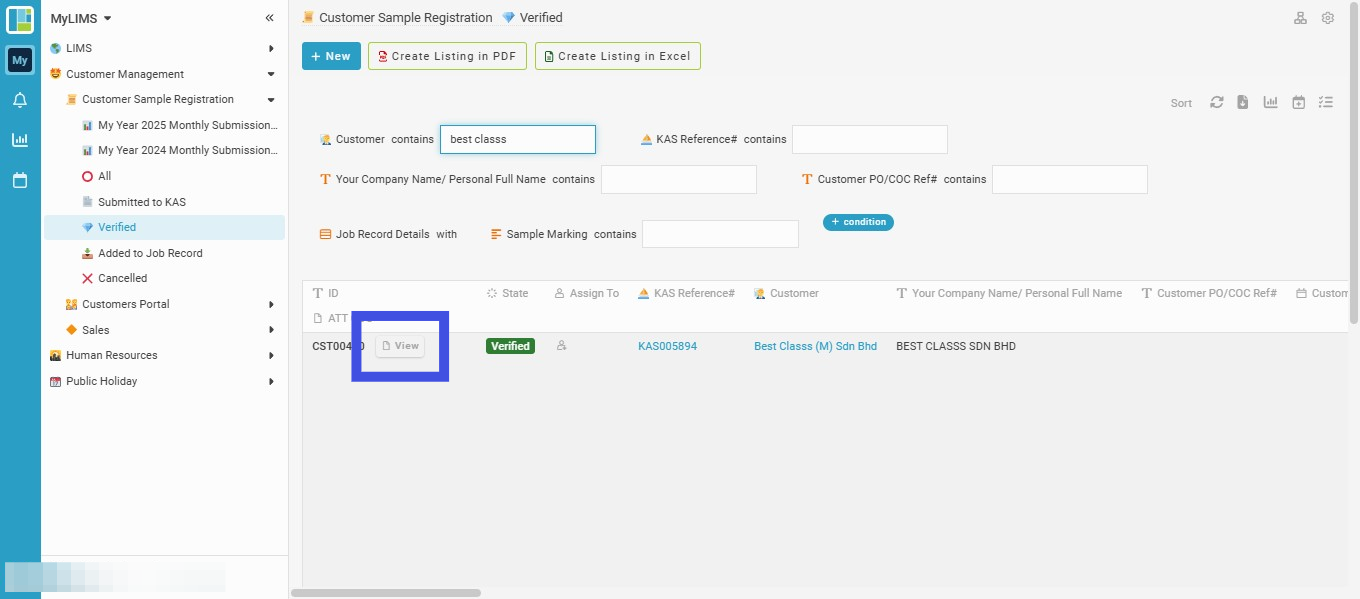Open the Cancelled registrations list
The height and width of the screenshot is (599, 1360).
[123, 278]
